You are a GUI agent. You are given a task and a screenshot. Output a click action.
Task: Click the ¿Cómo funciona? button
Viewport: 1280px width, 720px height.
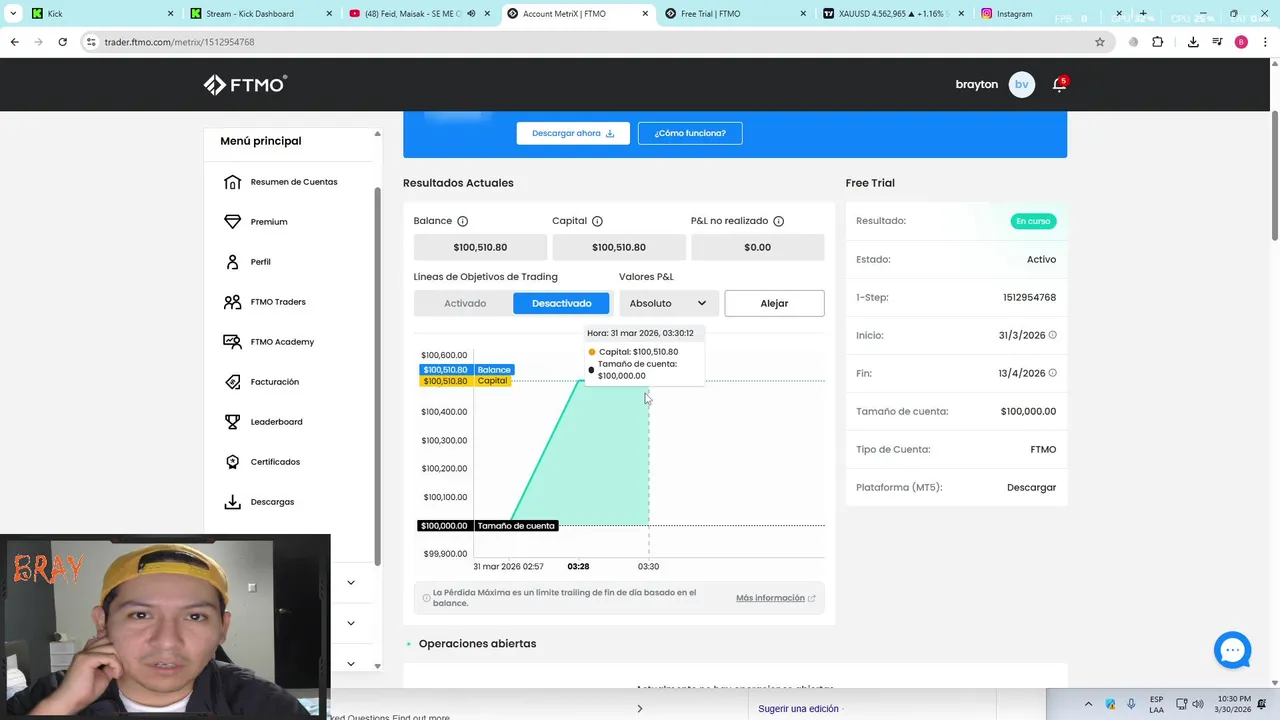tap(690, 133)
